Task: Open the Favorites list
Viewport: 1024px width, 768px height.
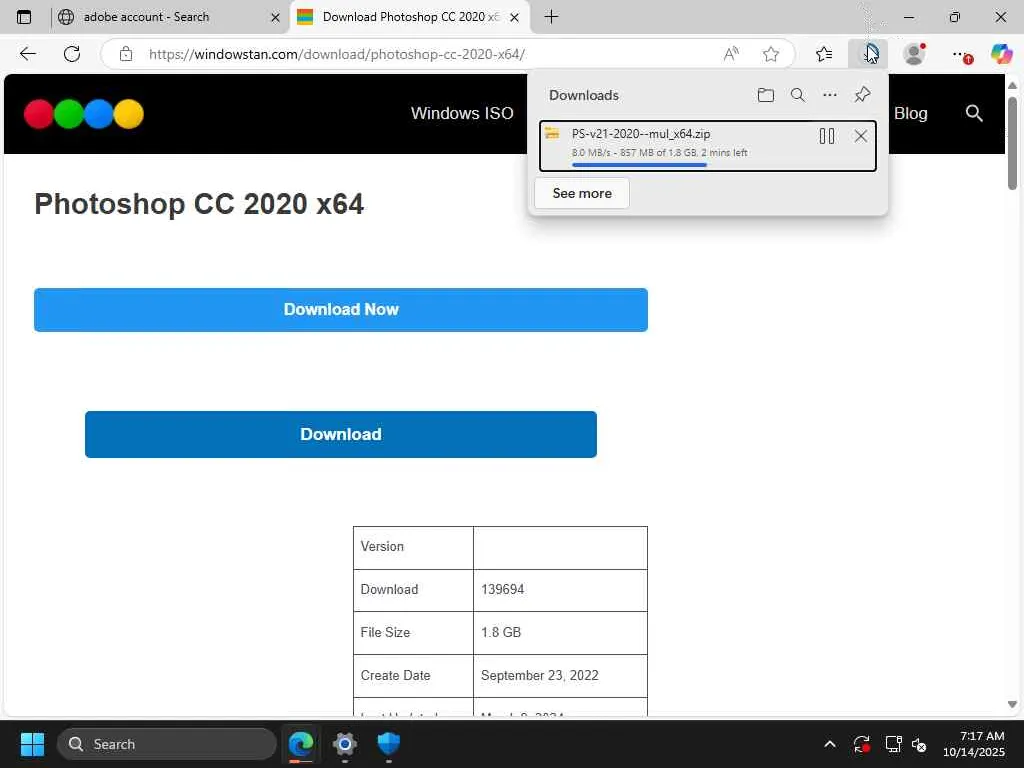Action: (824, 54)
